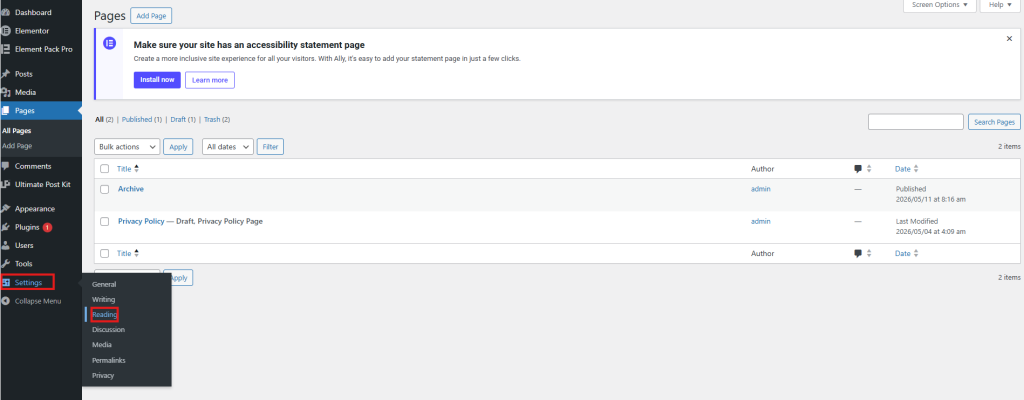The height and width of the screenshot is (400, 1024).
Task: Open the Tools wrench icon
Action: [6, 264]
